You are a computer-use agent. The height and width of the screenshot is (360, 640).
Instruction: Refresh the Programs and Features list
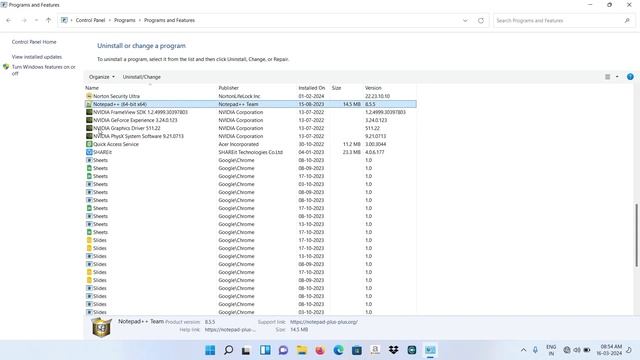pyautogui.click(x=481, y=20)
